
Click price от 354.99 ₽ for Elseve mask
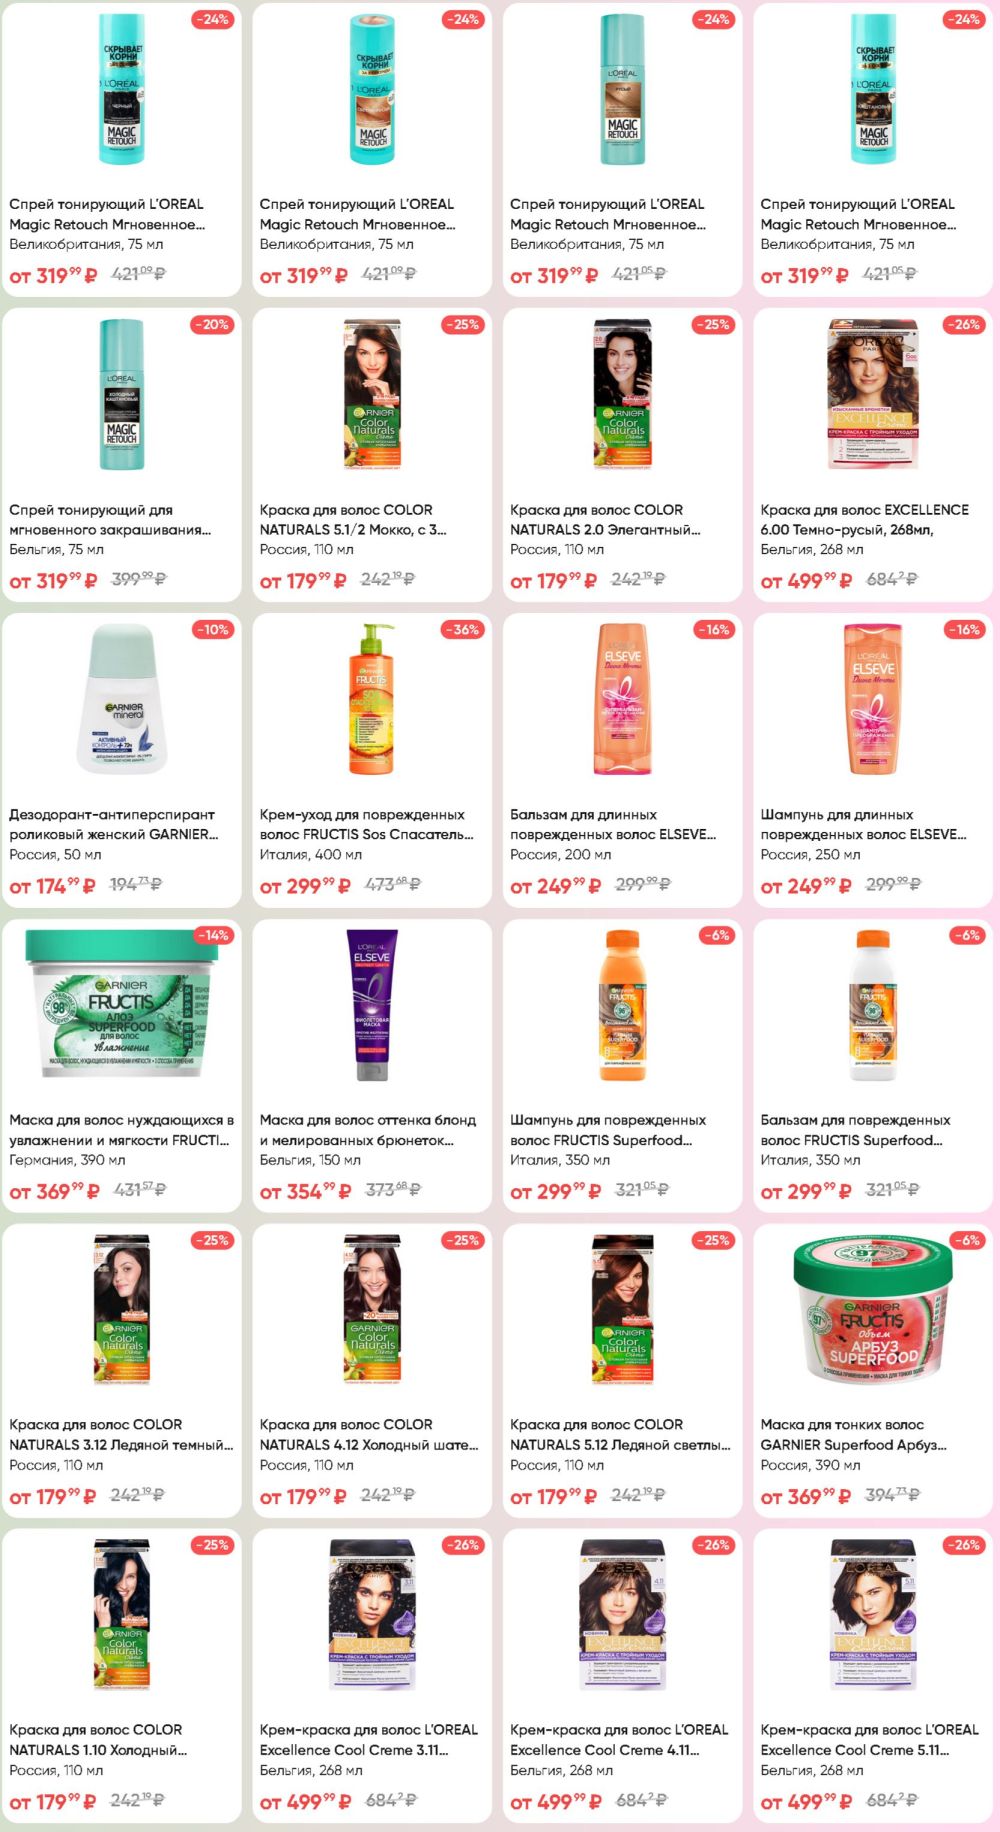tap(305, 1191)
